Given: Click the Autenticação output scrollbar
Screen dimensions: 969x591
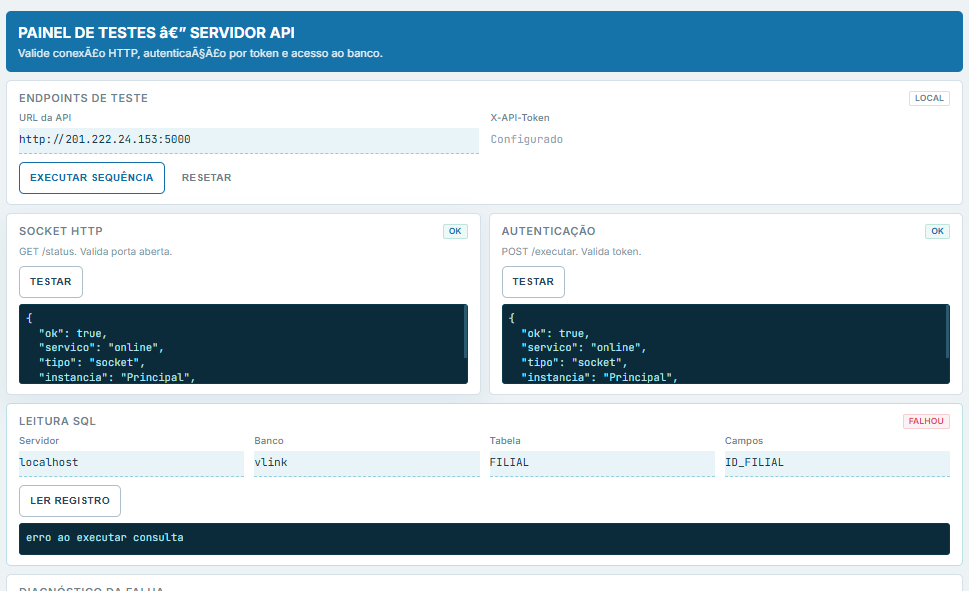Looking at the screenshot, I should pos(947,331).
